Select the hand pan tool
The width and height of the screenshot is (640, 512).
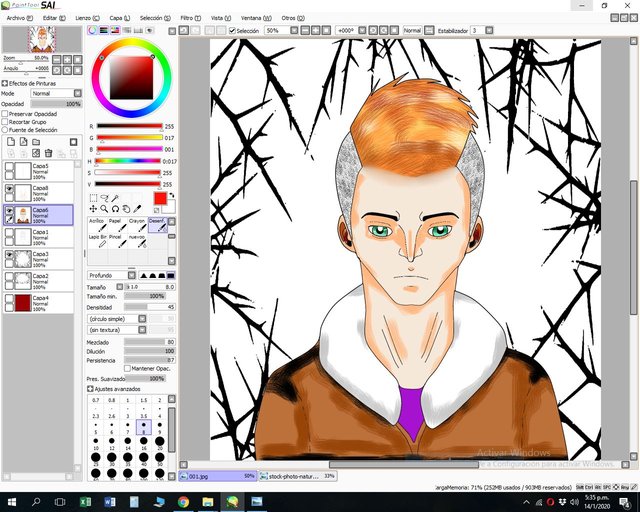127,209
